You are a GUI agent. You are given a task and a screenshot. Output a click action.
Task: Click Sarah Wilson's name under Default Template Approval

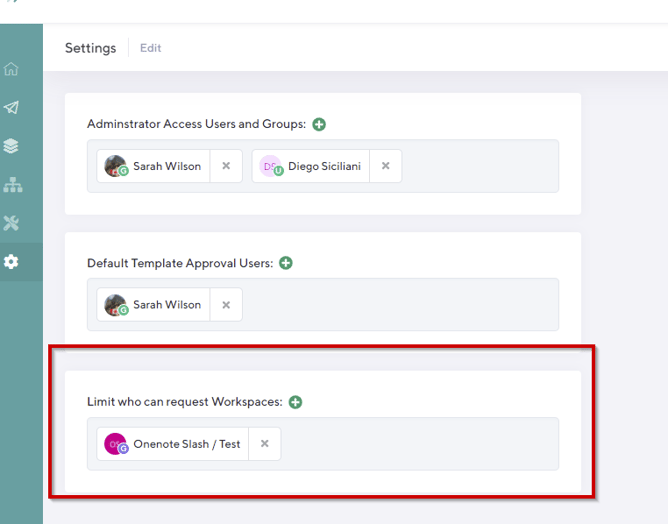click(x=167, y=305)
